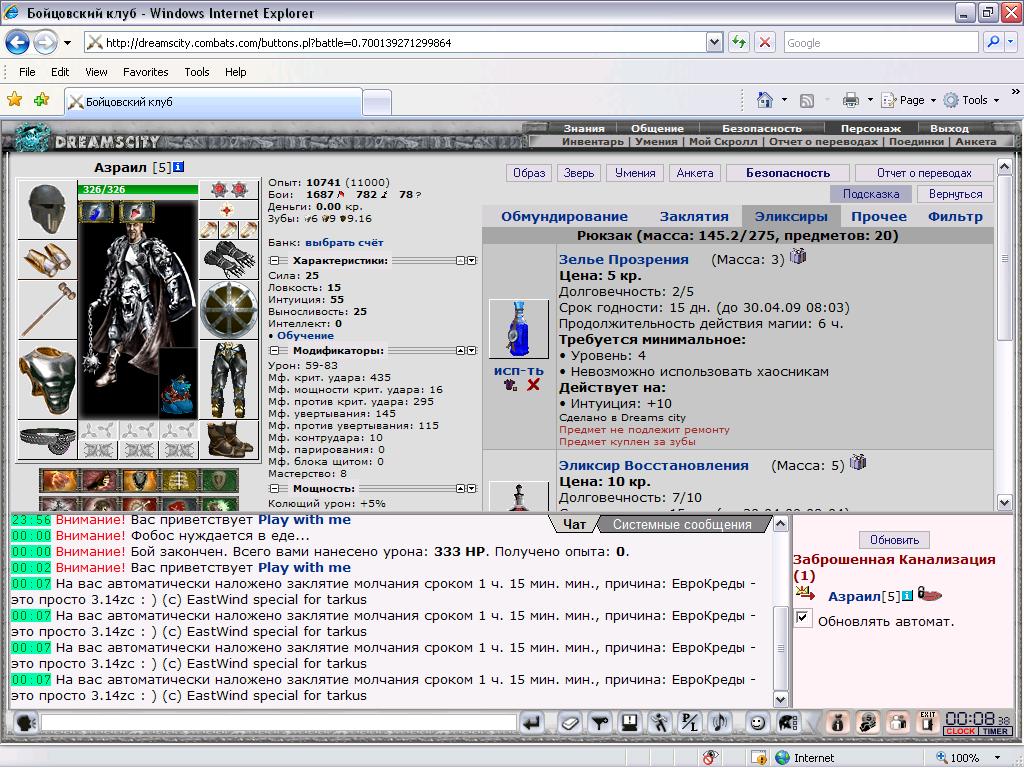Open the Фильтр inventory tab
The image size is (1024, 768).
[x=955, y=216]
